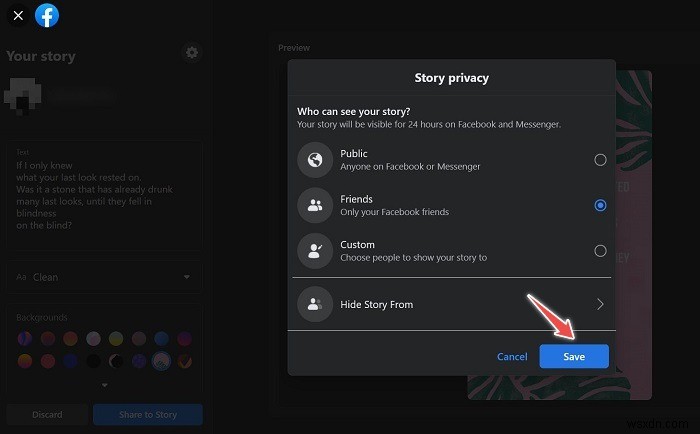The height and width of the screenshot is (434, 700).
Task: Expand Hide Story From chevron
Action: click(x=600, y=305)
